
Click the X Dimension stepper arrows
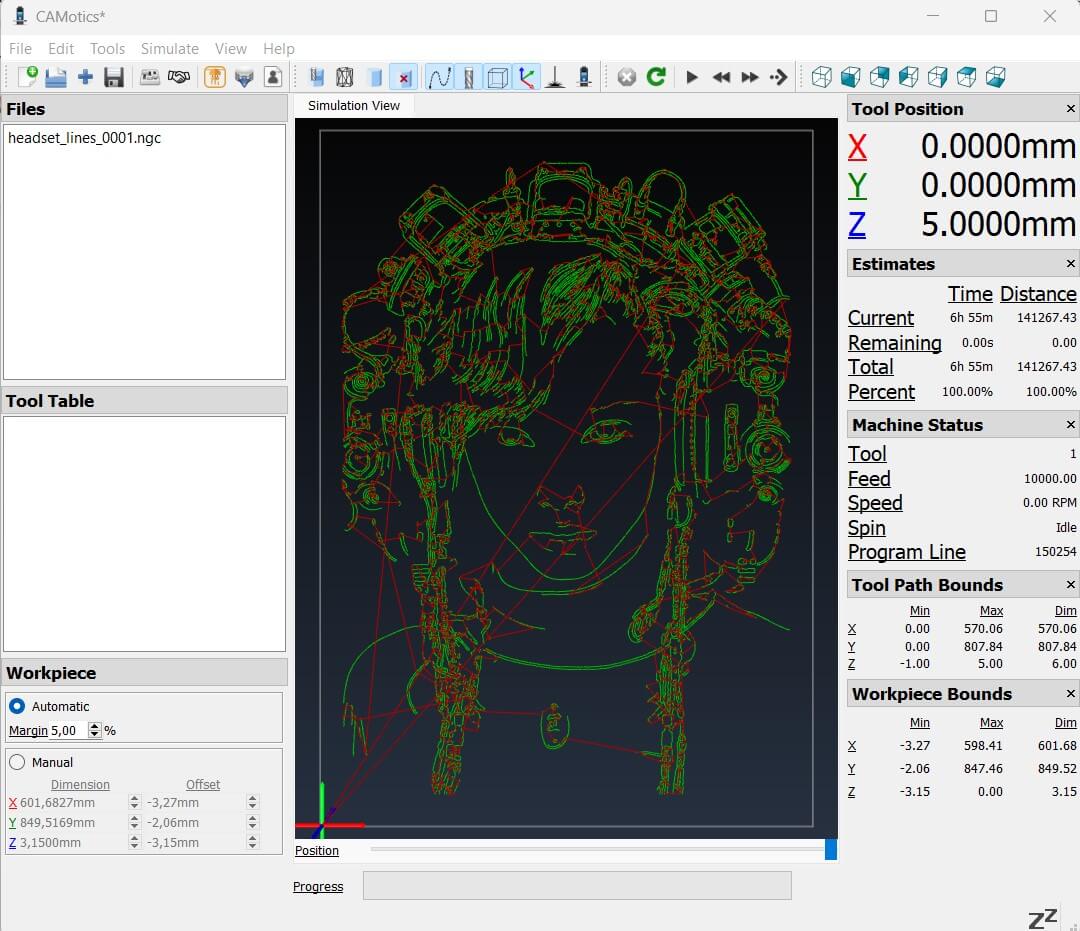click(134, 802)
